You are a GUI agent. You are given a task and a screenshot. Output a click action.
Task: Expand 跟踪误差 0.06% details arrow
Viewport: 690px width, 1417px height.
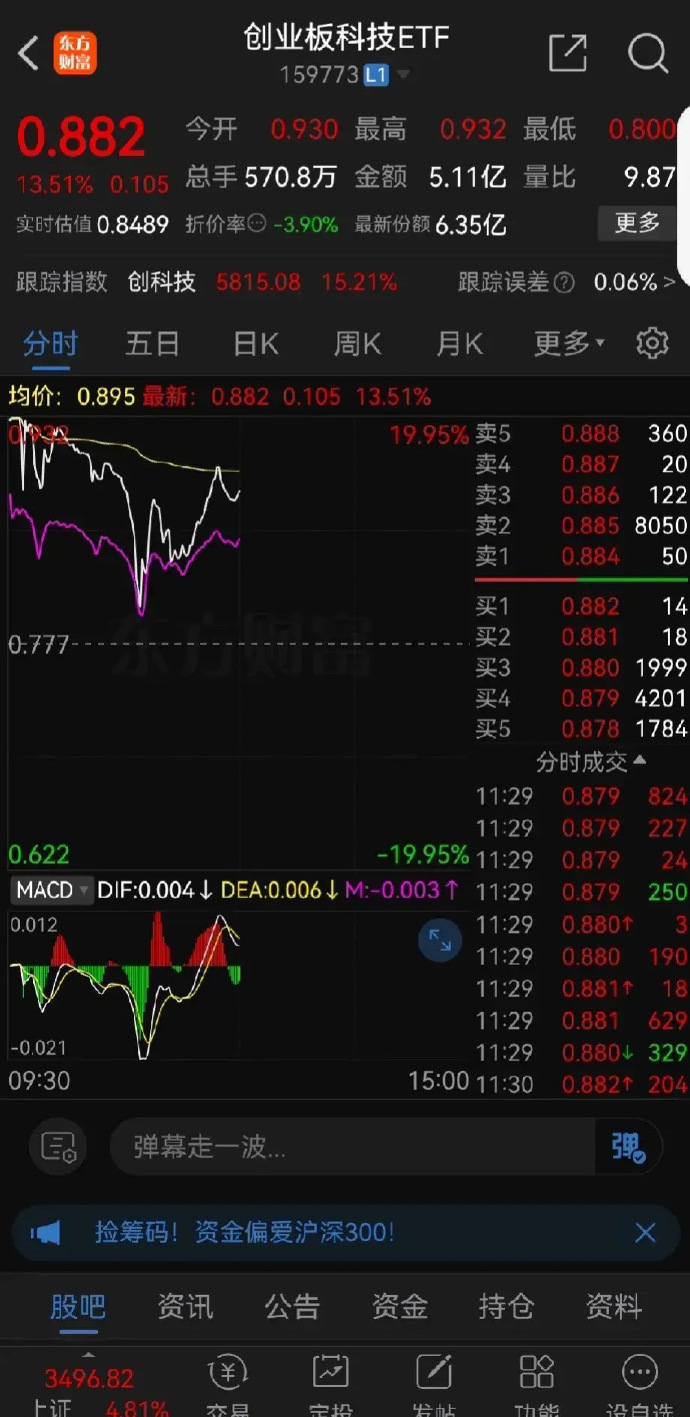pyautogui.click(x=669, y=283)
